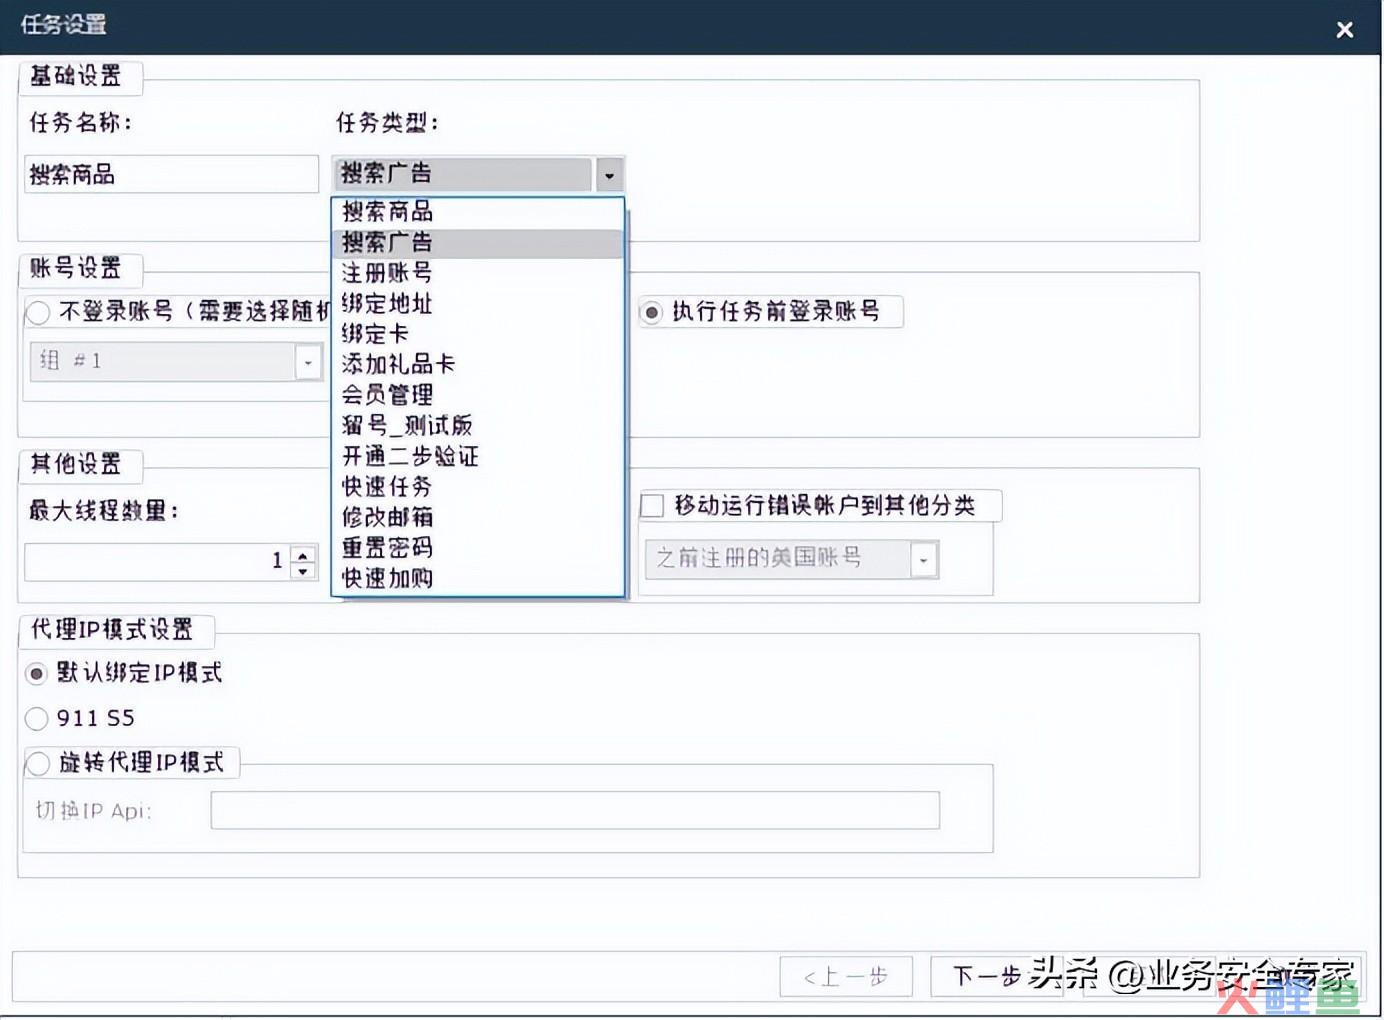Choose 注册账号 from the list
The image size is (1384, 1020).
pos(478,272)
